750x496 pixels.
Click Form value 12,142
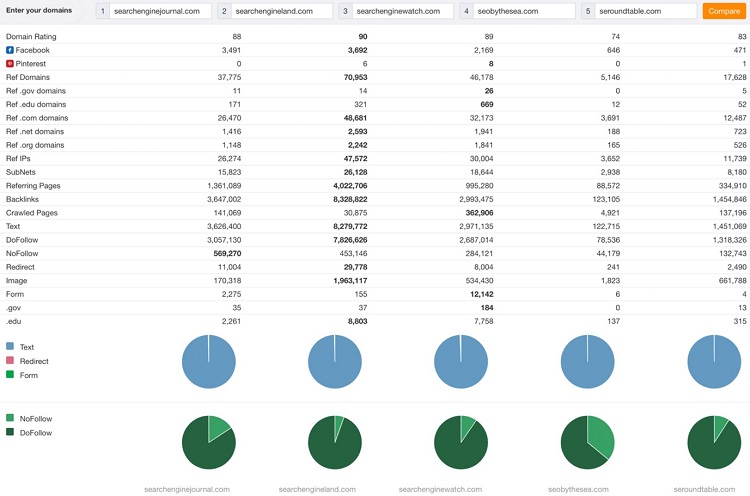[482, 294]
